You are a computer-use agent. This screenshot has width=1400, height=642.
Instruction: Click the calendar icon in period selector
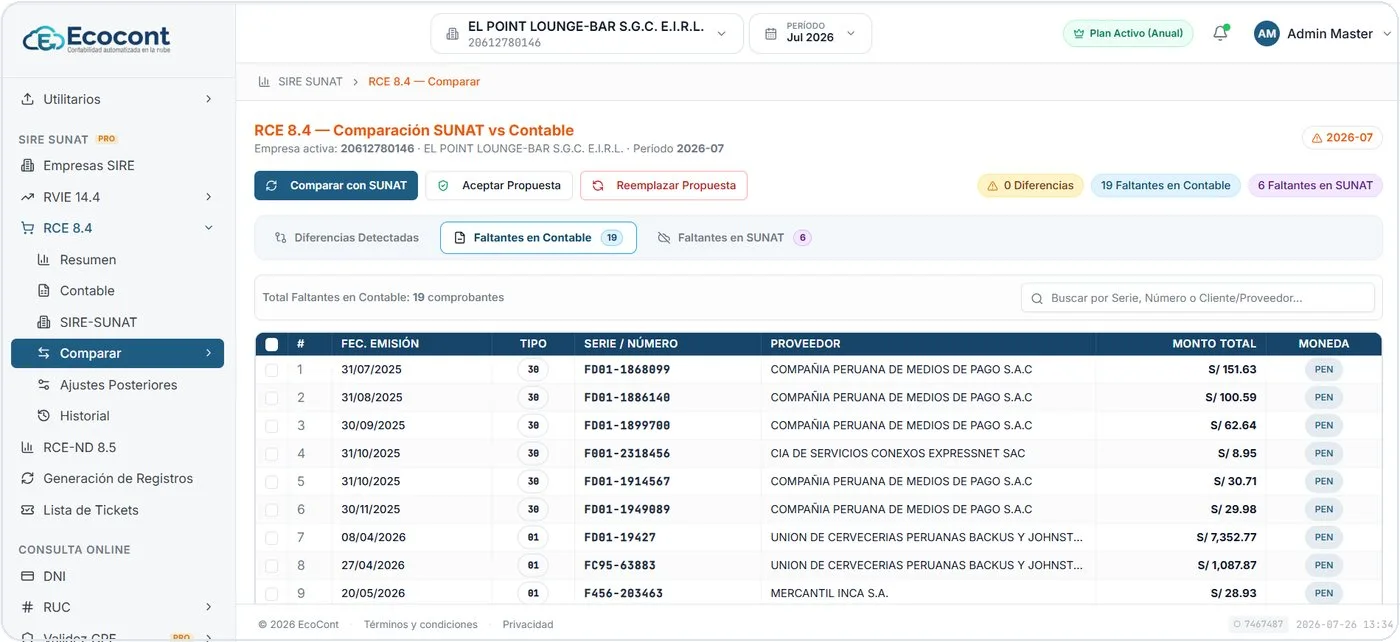click(x=770, y=34)
